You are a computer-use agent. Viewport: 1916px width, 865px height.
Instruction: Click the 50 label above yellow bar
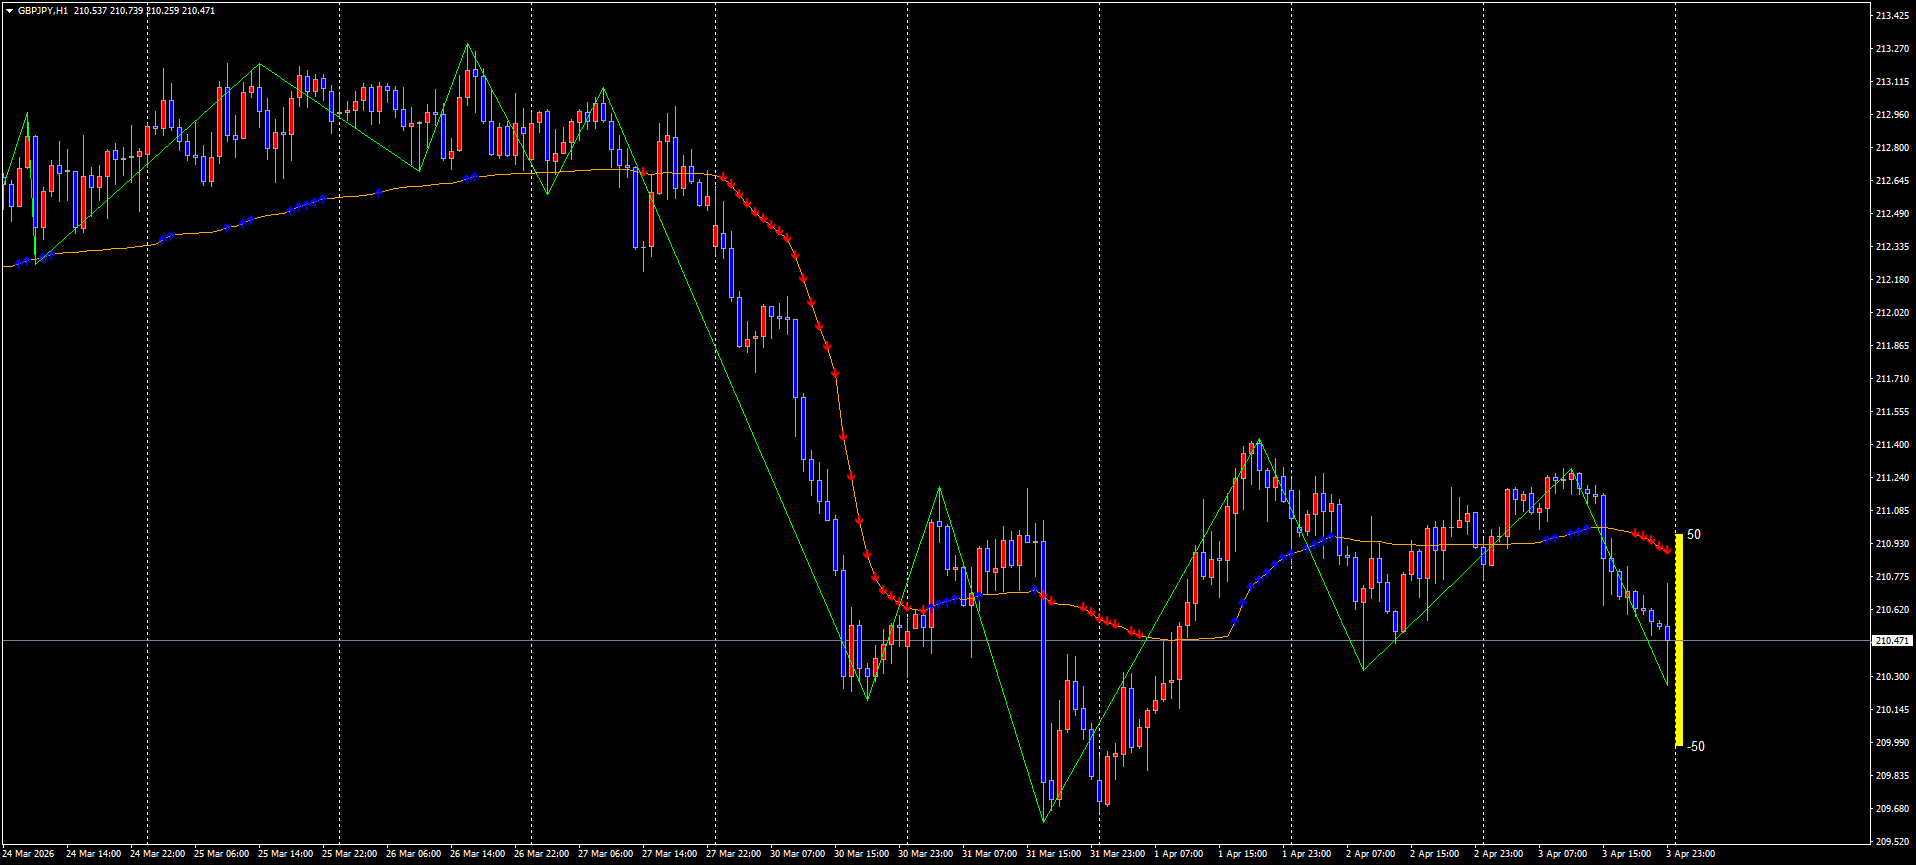(x=1693, y=535)
